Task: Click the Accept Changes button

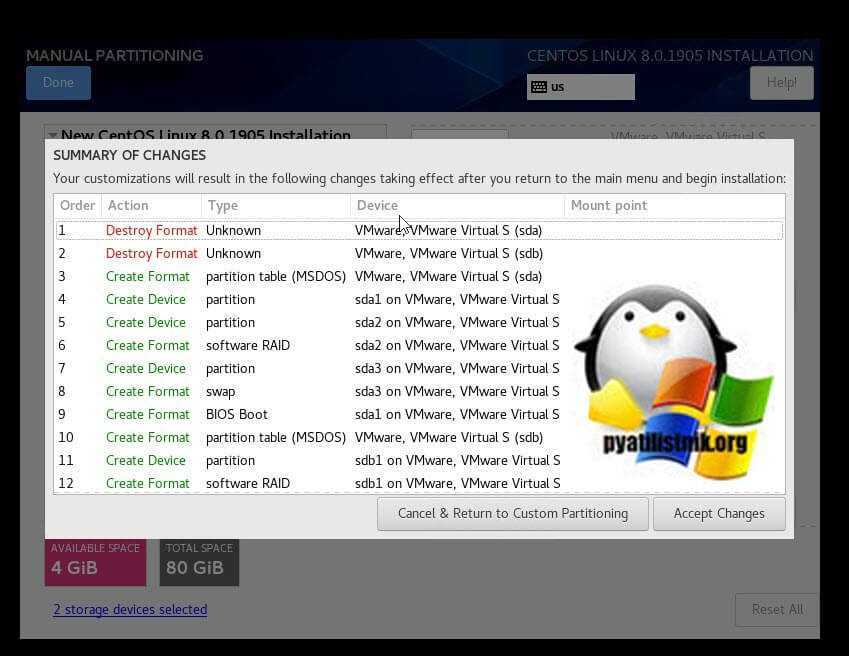Action: [719, 514]
